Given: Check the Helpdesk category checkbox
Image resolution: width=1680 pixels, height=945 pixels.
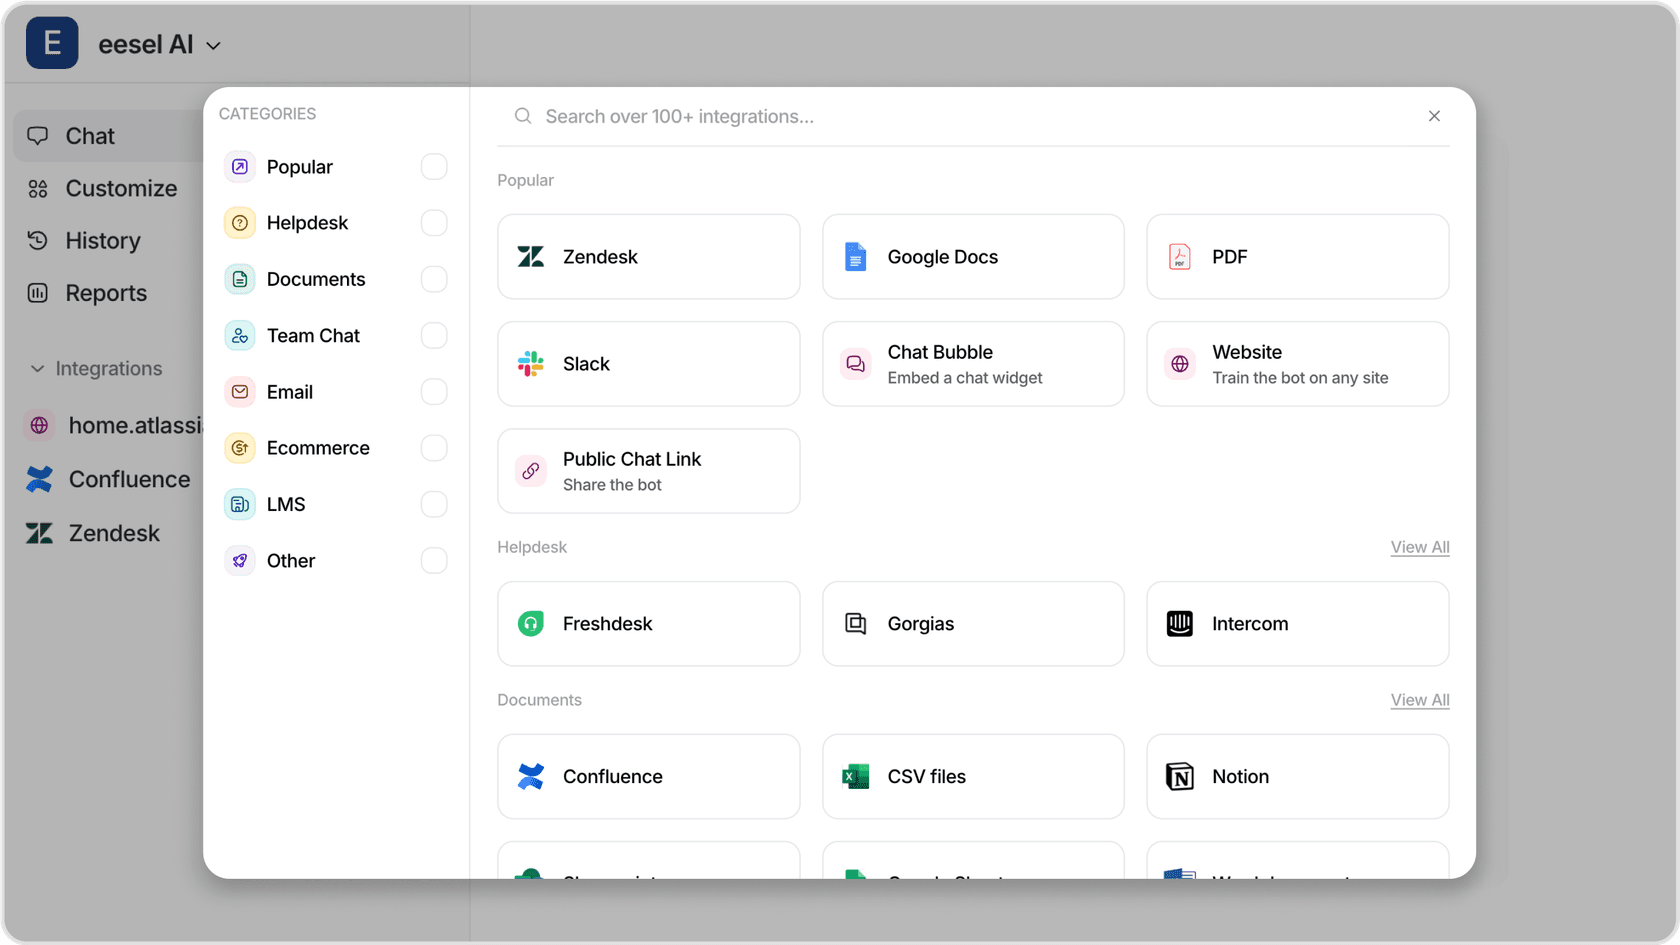Looking at the screenshot, I should (x=434, y=223).
